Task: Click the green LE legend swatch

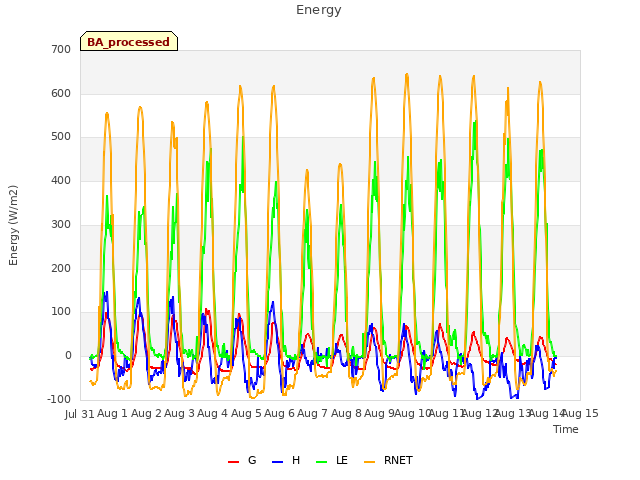Action: point(322,462)
